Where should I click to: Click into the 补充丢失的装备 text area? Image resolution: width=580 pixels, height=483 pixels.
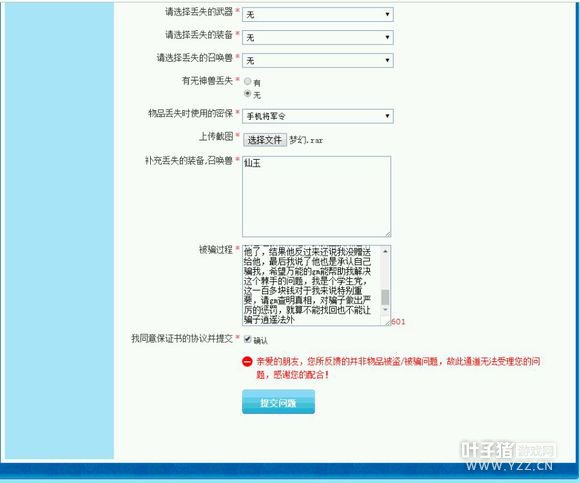click(x=316, y=196)
